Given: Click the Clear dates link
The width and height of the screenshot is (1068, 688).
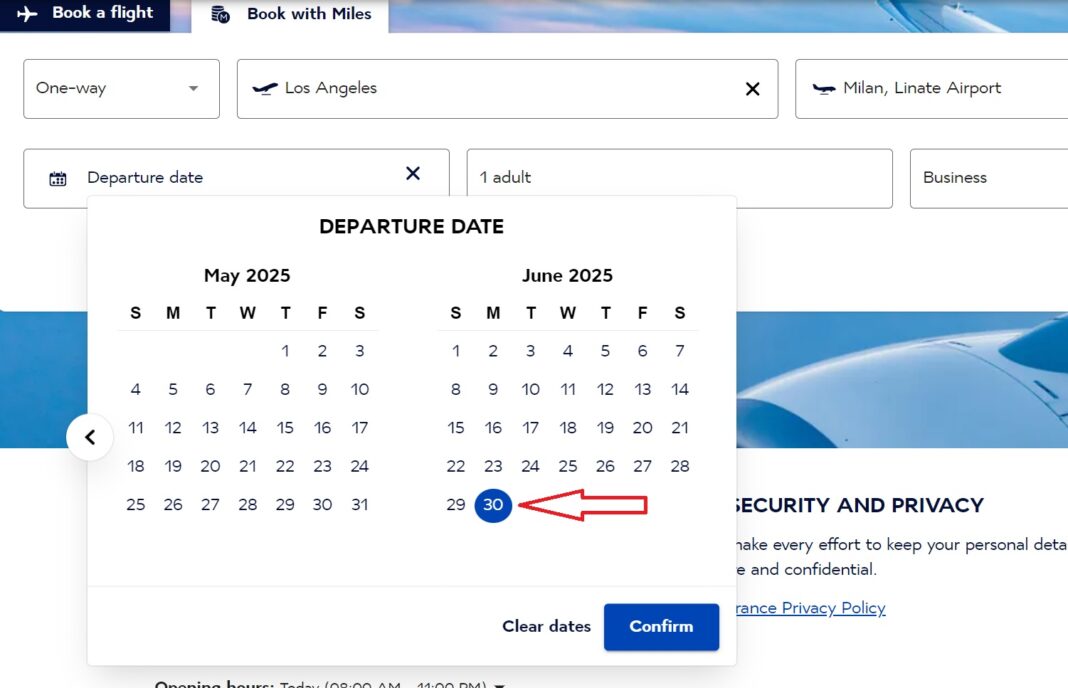Looking at the screenshot, I should point(546,626).
